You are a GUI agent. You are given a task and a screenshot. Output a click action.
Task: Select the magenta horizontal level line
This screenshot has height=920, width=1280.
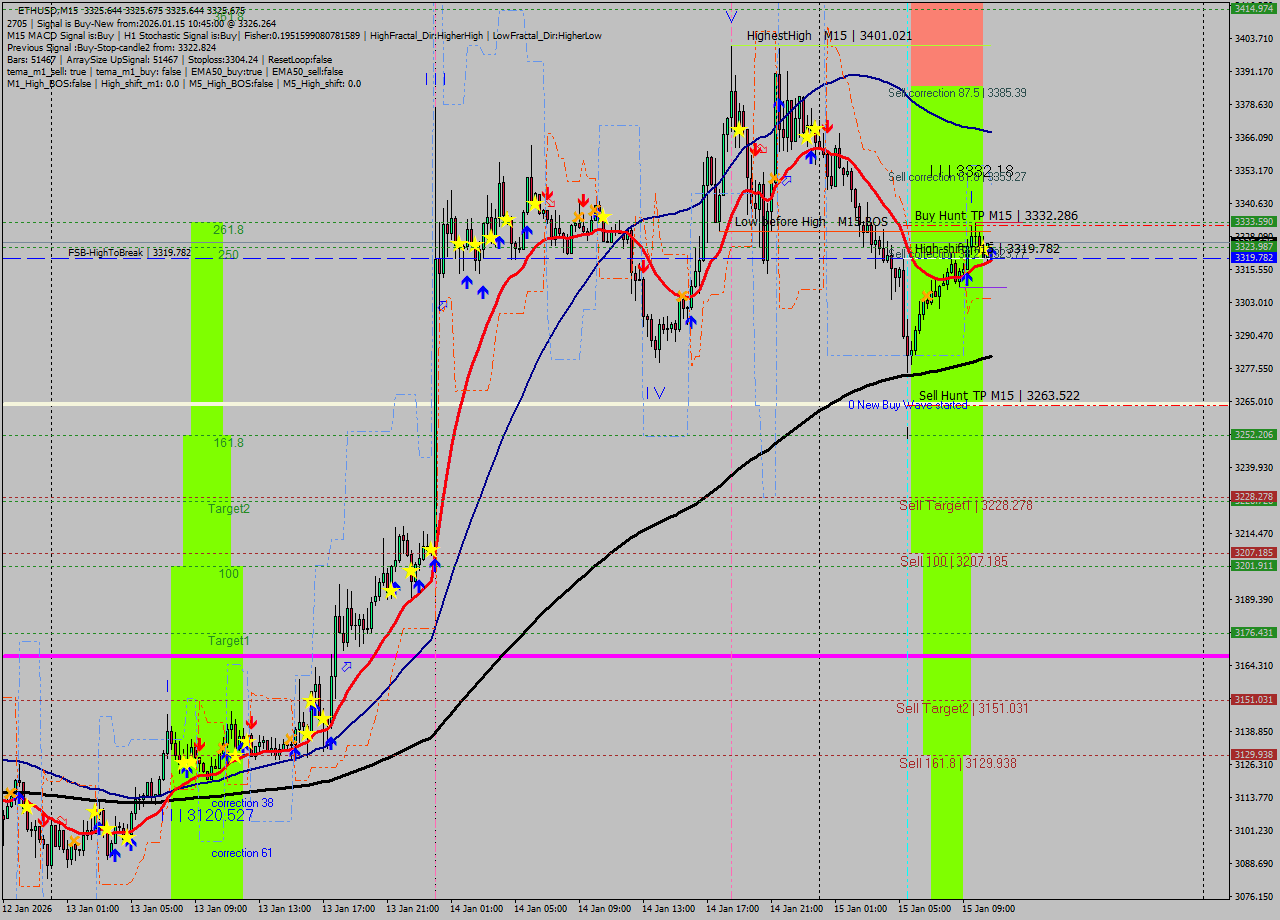tap(600, 656)
